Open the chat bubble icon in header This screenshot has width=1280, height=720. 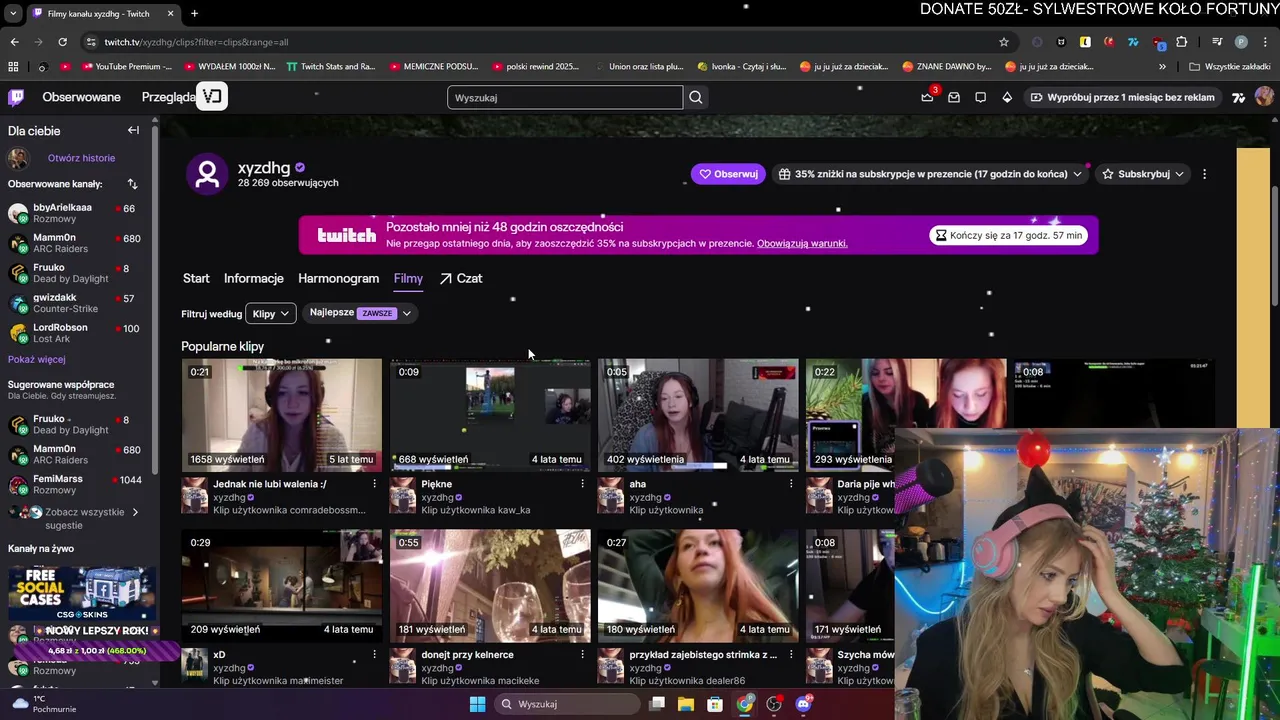(x=980, y=97)
